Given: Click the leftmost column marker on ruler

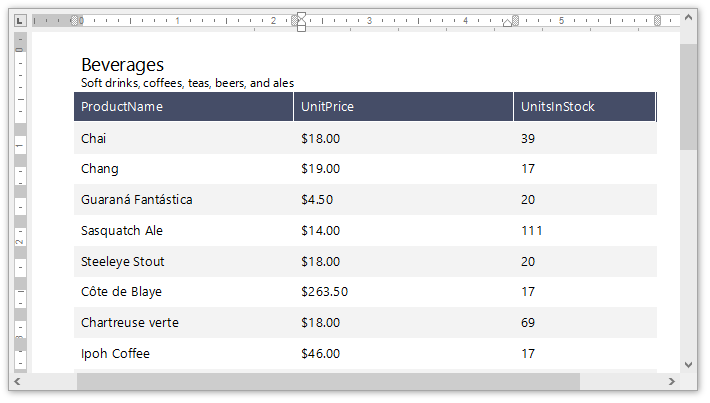Looking at the screenshot, I should pos(76,20).
